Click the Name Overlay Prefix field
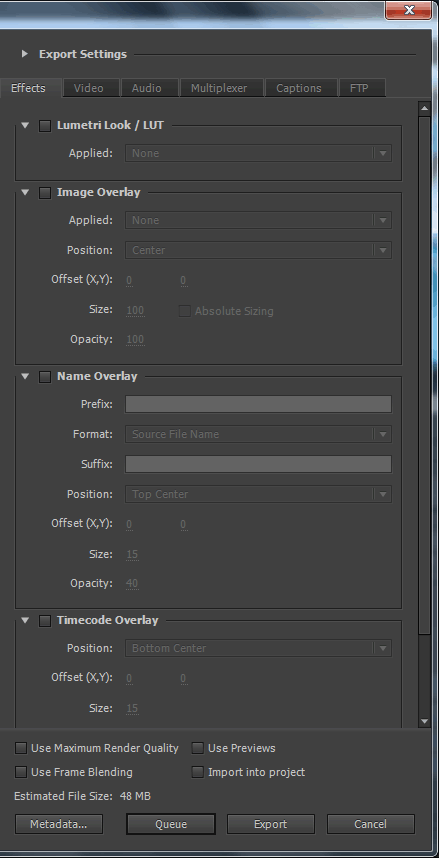 coord(258,404)
